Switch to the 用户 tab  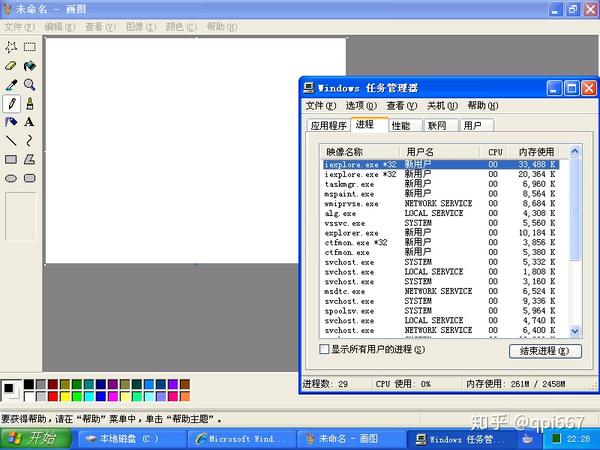(x=477, y=126)
